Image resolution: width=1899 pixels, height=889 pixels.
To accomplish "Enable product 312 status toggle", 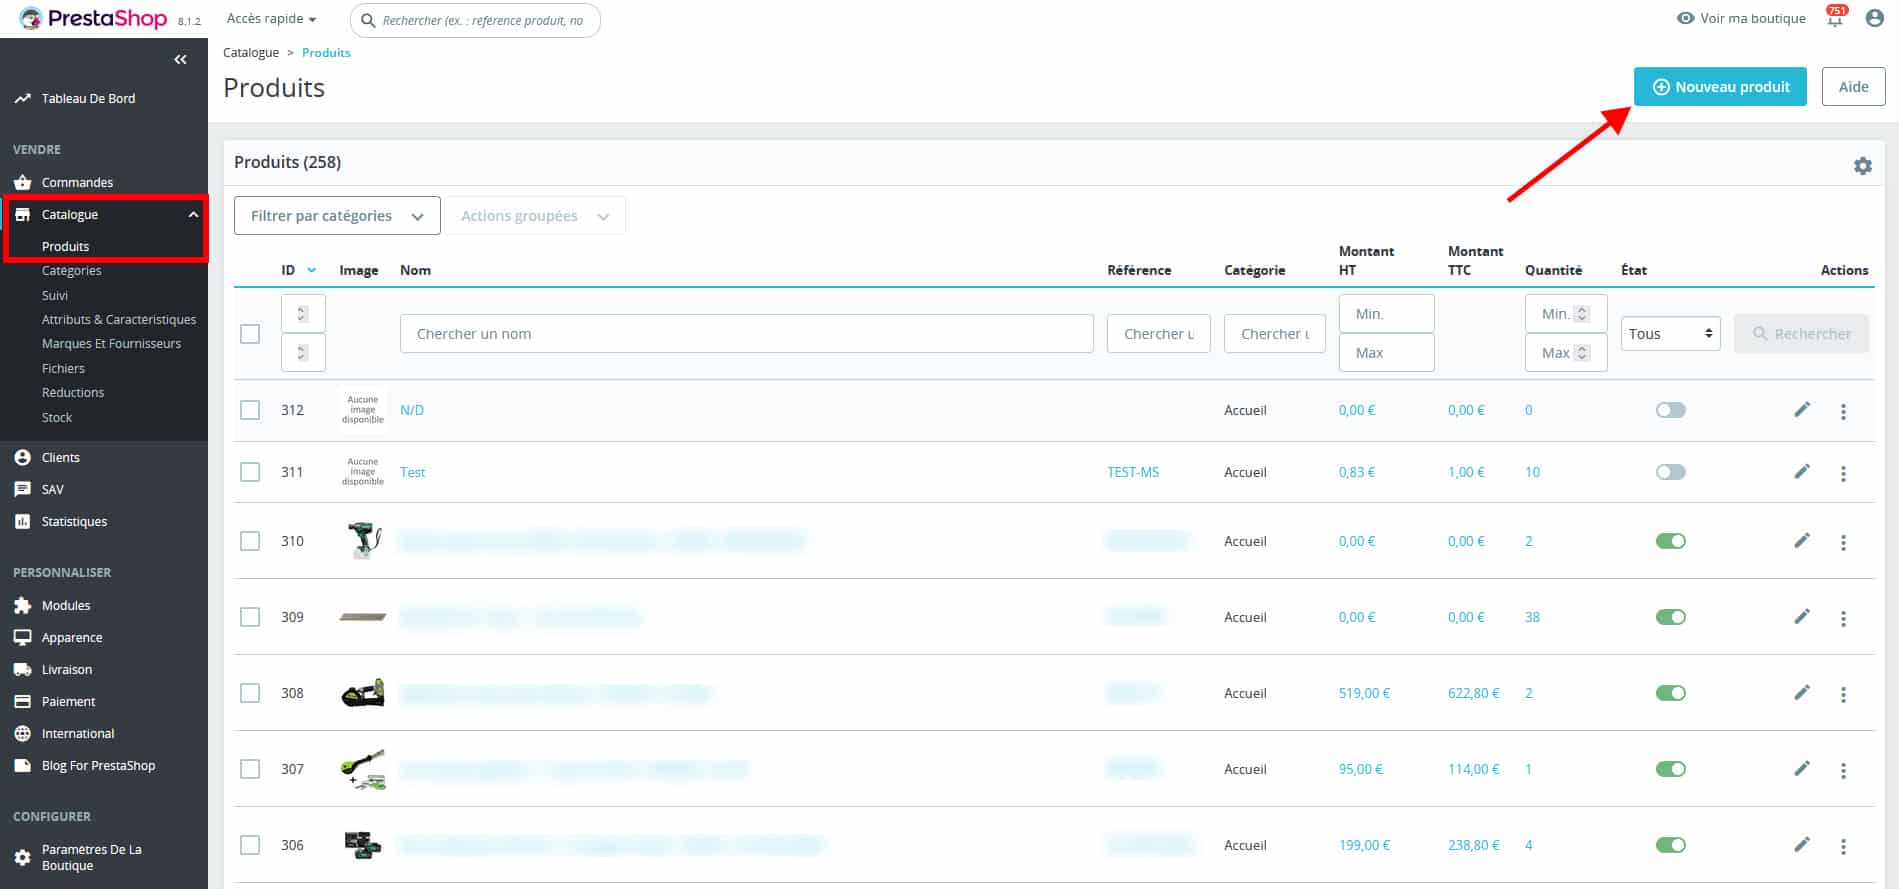I will (1670, 410).
